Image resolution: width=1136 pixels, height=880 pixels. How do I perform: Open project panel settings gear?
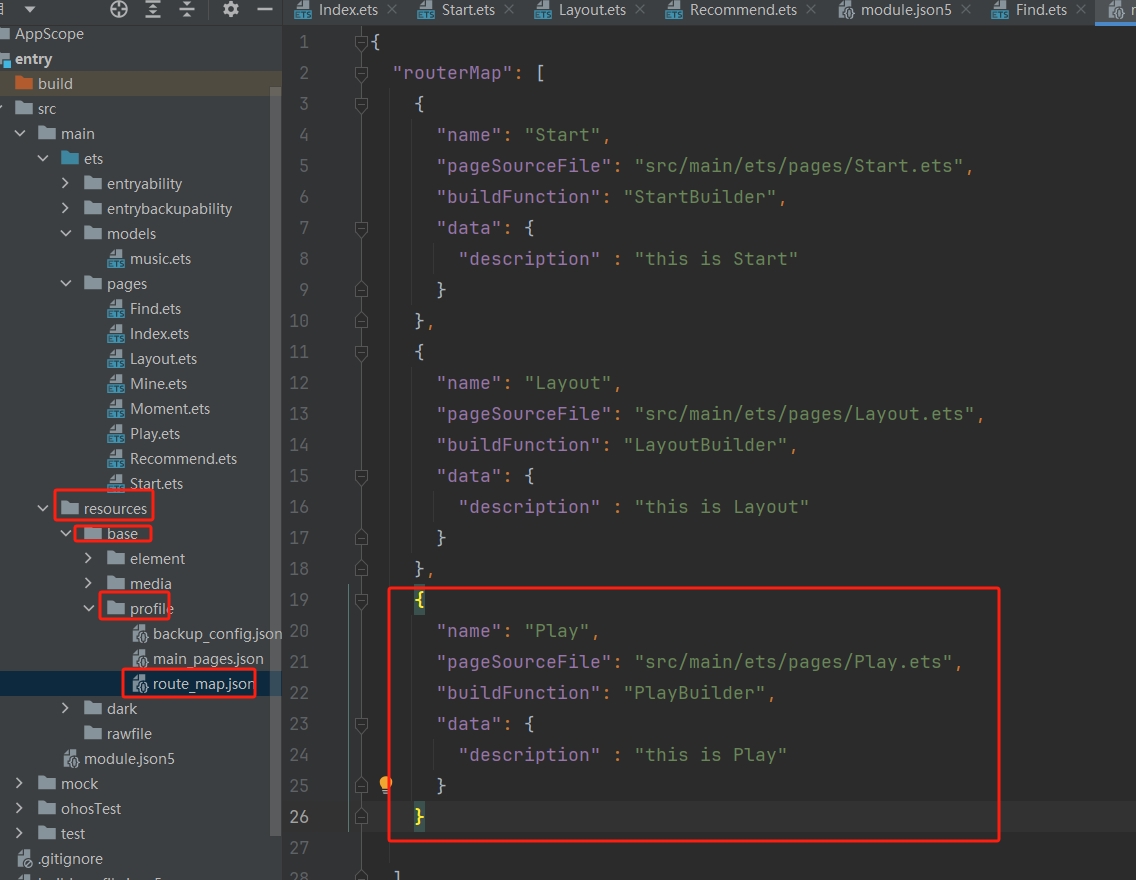click(x=231, y=10)
